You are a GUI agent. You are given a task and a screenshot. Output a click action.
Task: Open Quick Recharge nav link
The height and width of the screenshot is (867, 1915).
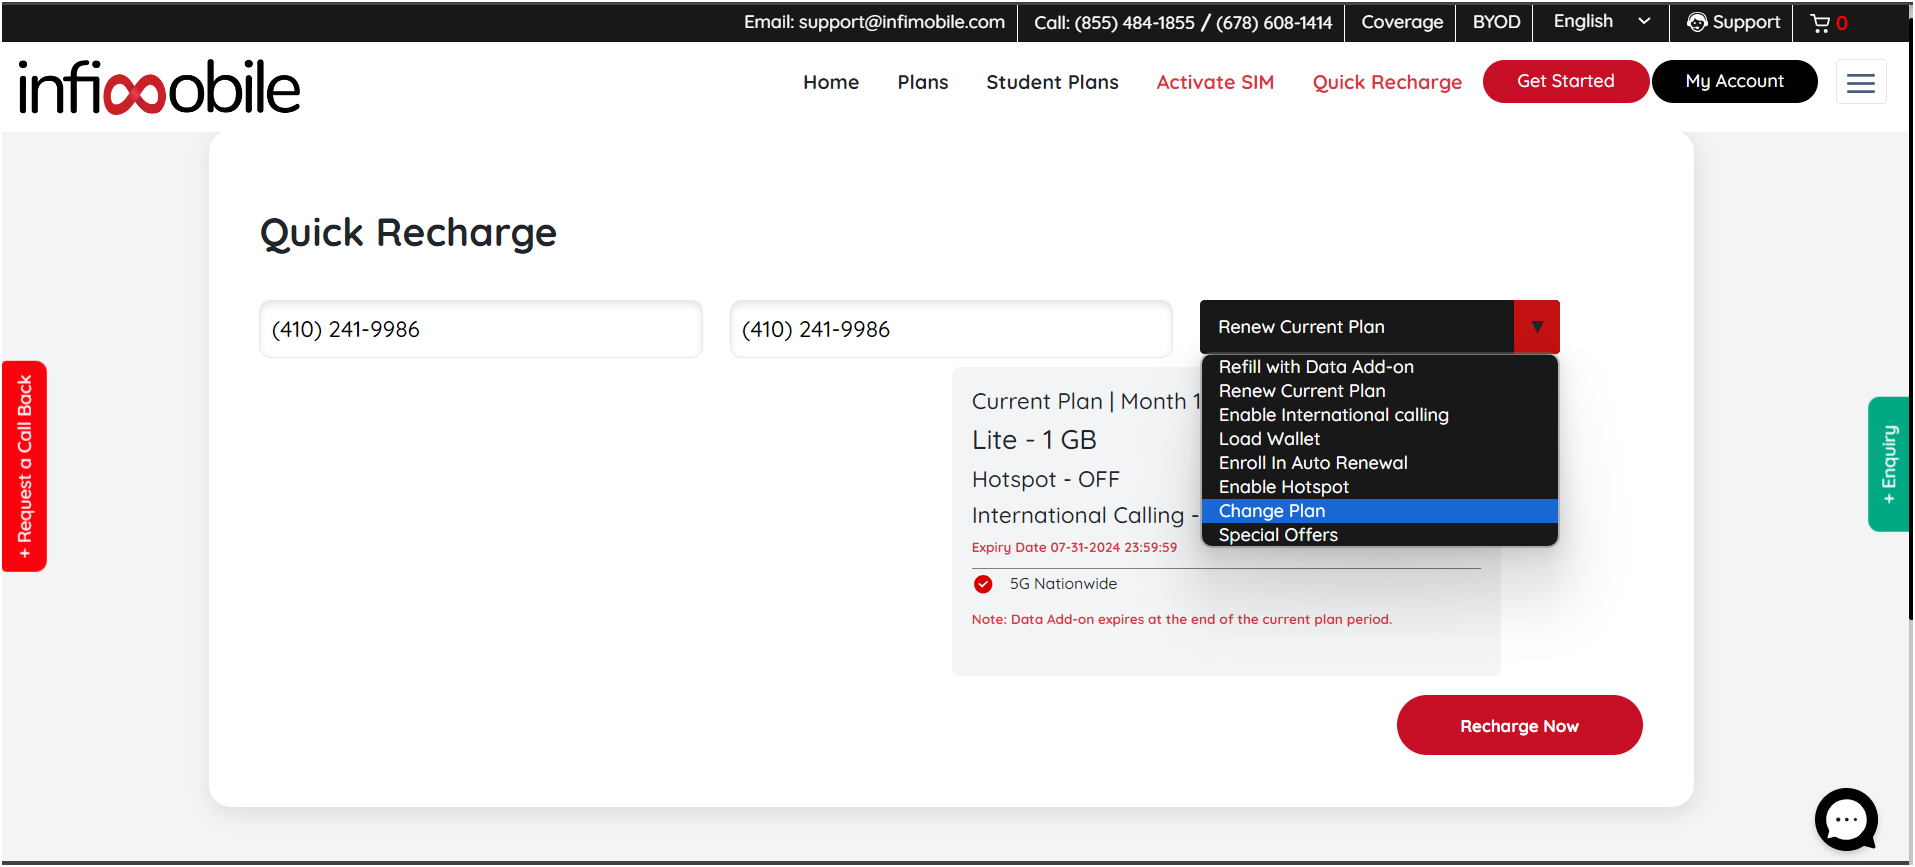[x=1387, y=82]
